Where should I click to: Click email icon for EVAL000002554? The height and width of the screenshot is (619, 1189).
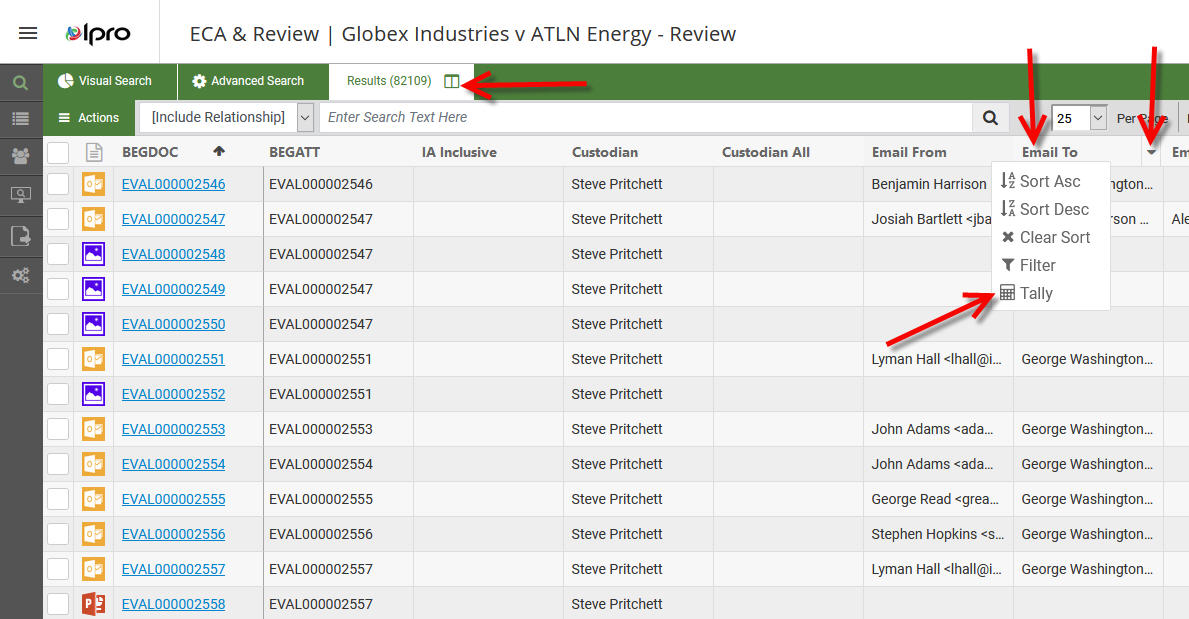[93, 463]
